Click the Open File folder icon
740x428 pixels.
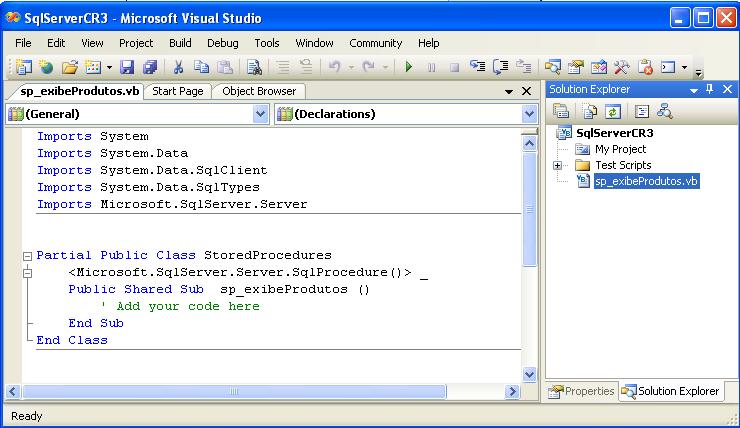pos(70,67)
